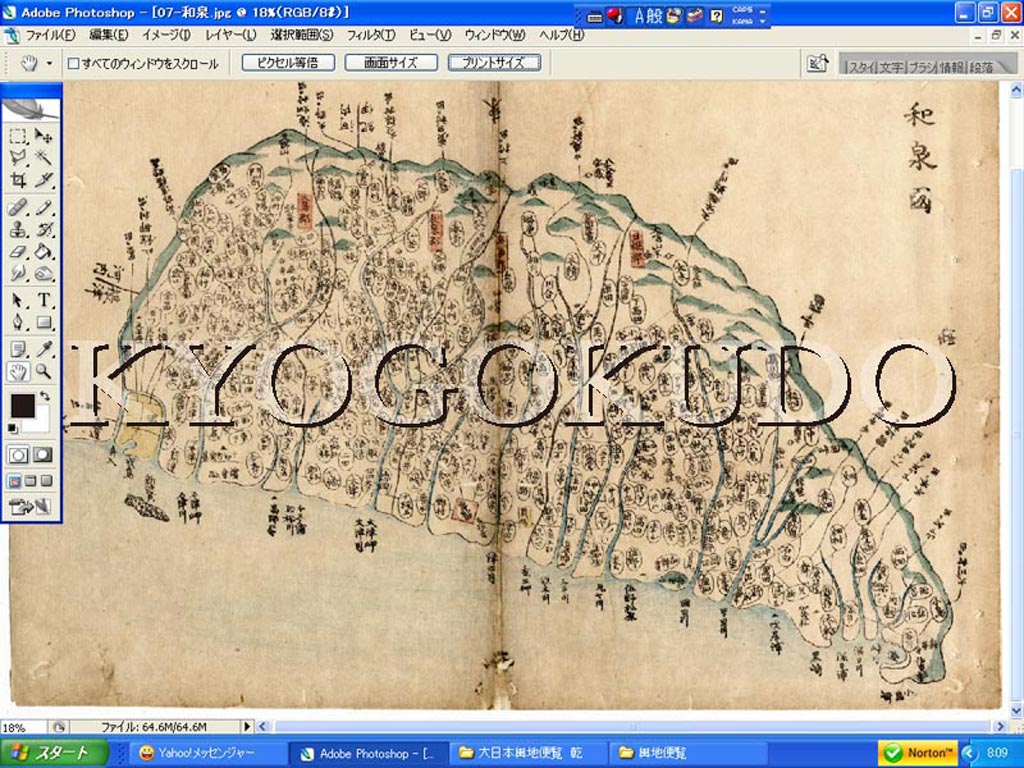
Task: Select the Healing Brush tool
Action: [18, 208]
